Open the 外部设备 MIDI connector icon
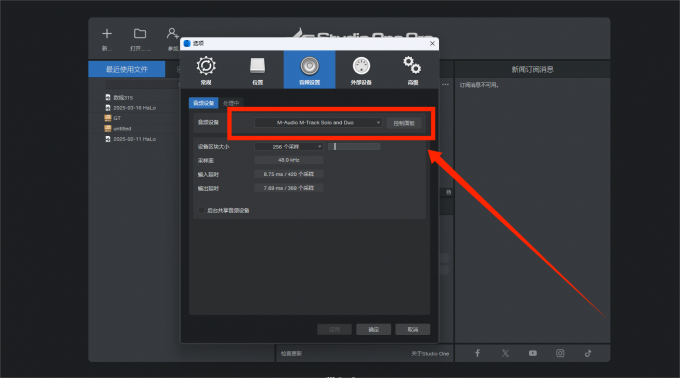Image resolution: width=680 pixels, height=378 pixels. click(361, 66)
